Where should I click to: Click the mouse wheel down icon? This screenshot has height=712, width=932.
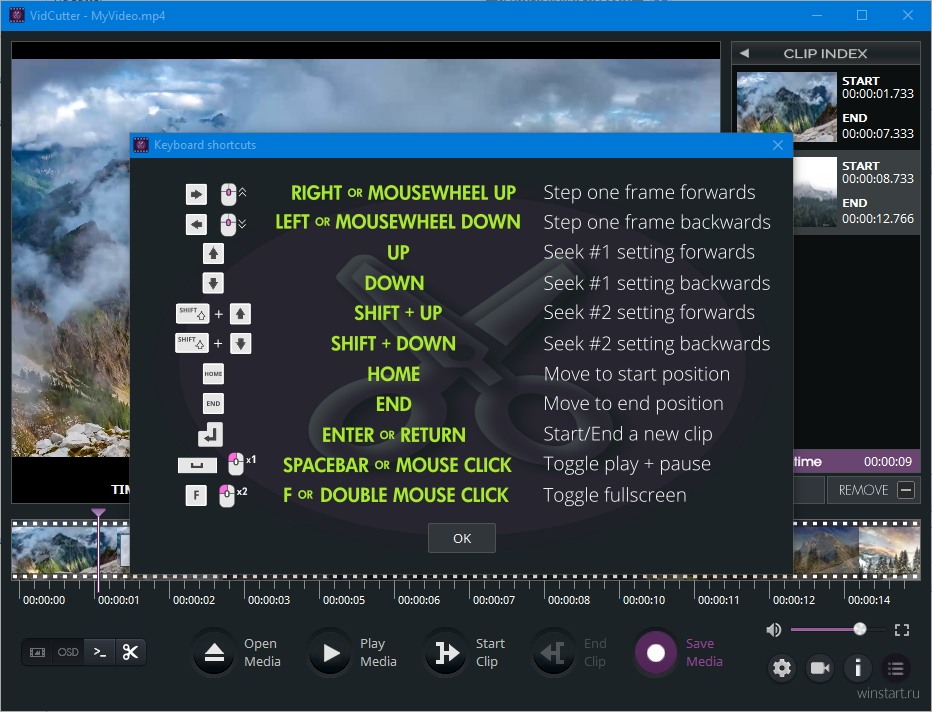[x=233, y=224]
